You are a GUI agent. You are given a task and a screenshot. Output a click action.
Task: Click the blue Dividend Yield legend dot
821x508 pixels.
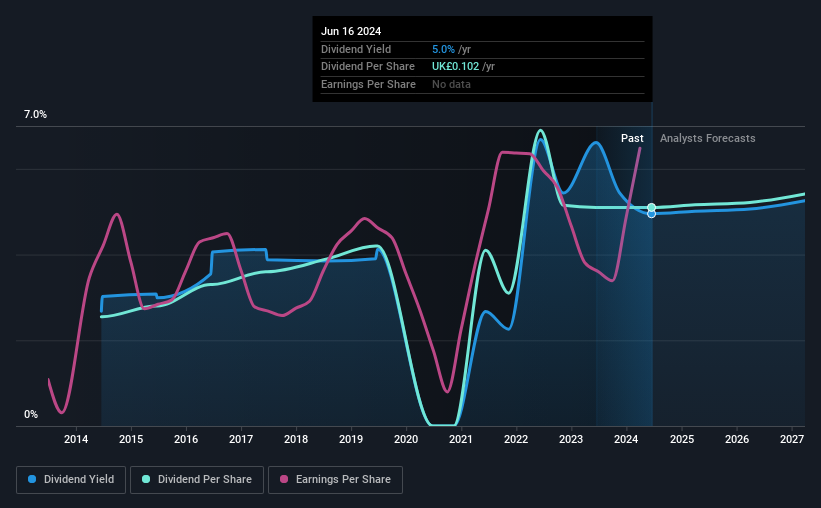[32, 479]
